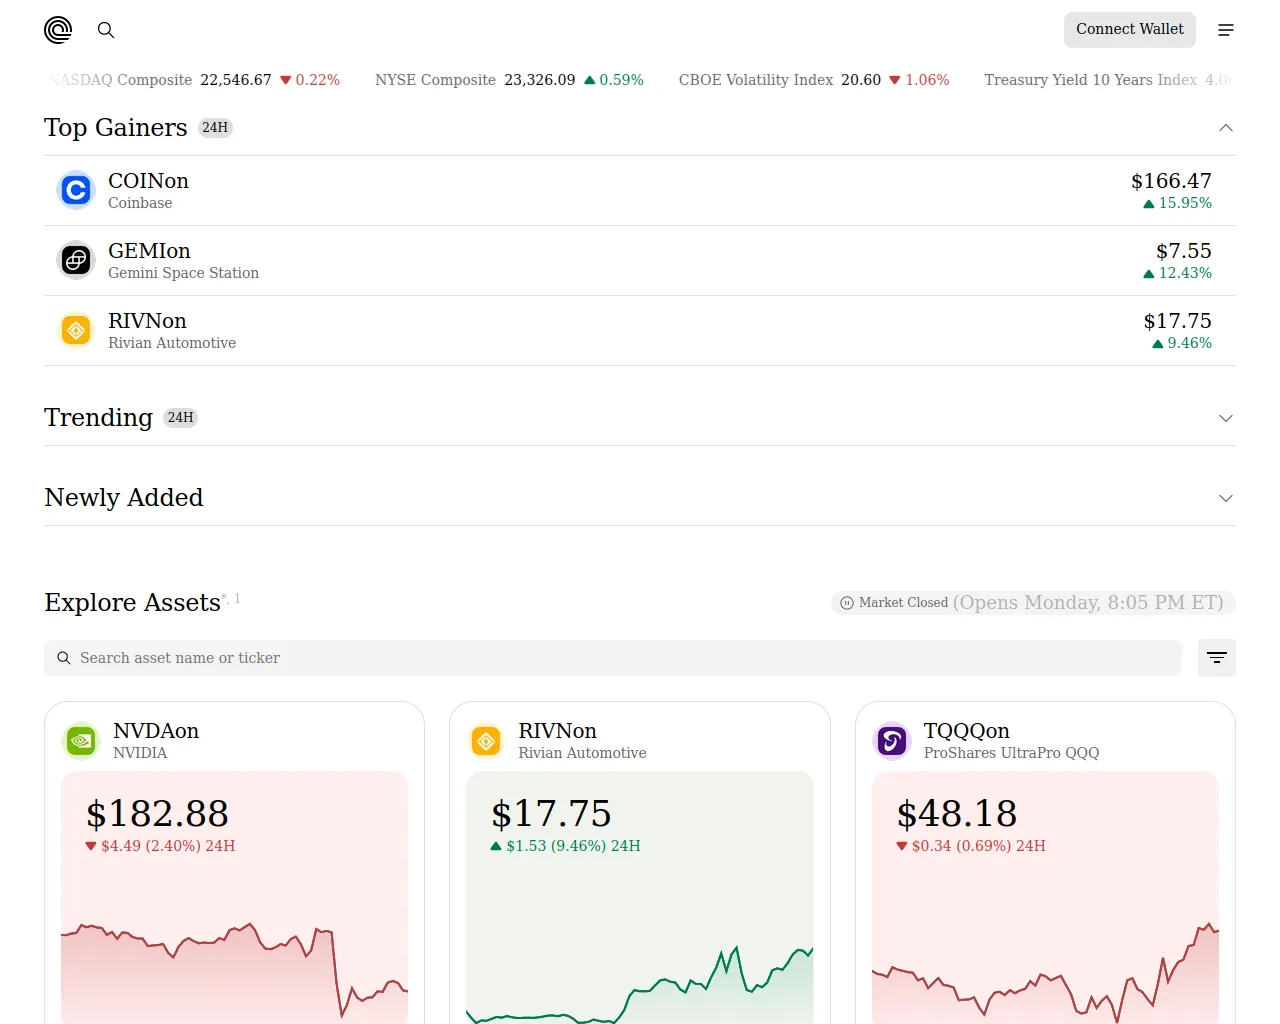Open the COINon row
This screenshot has height=1024, width=1280.
(x=640, y=191)
